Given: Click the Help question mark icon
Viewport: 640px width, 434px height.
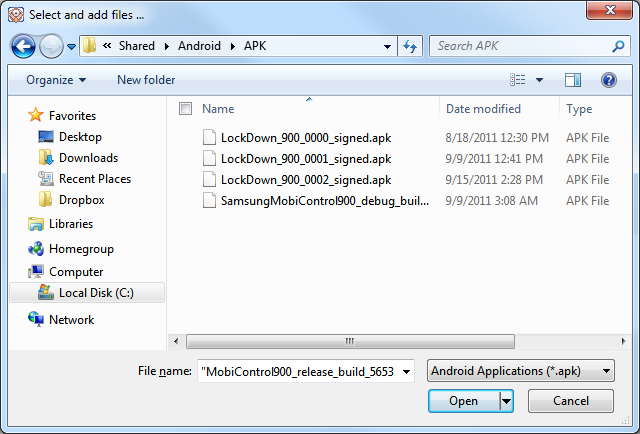Looking at the screenshot, I should pos(609,80).
